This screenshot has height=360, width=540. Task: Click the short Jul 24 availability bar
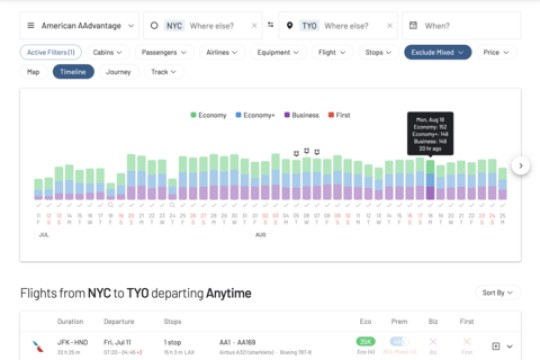pos(173,189)
